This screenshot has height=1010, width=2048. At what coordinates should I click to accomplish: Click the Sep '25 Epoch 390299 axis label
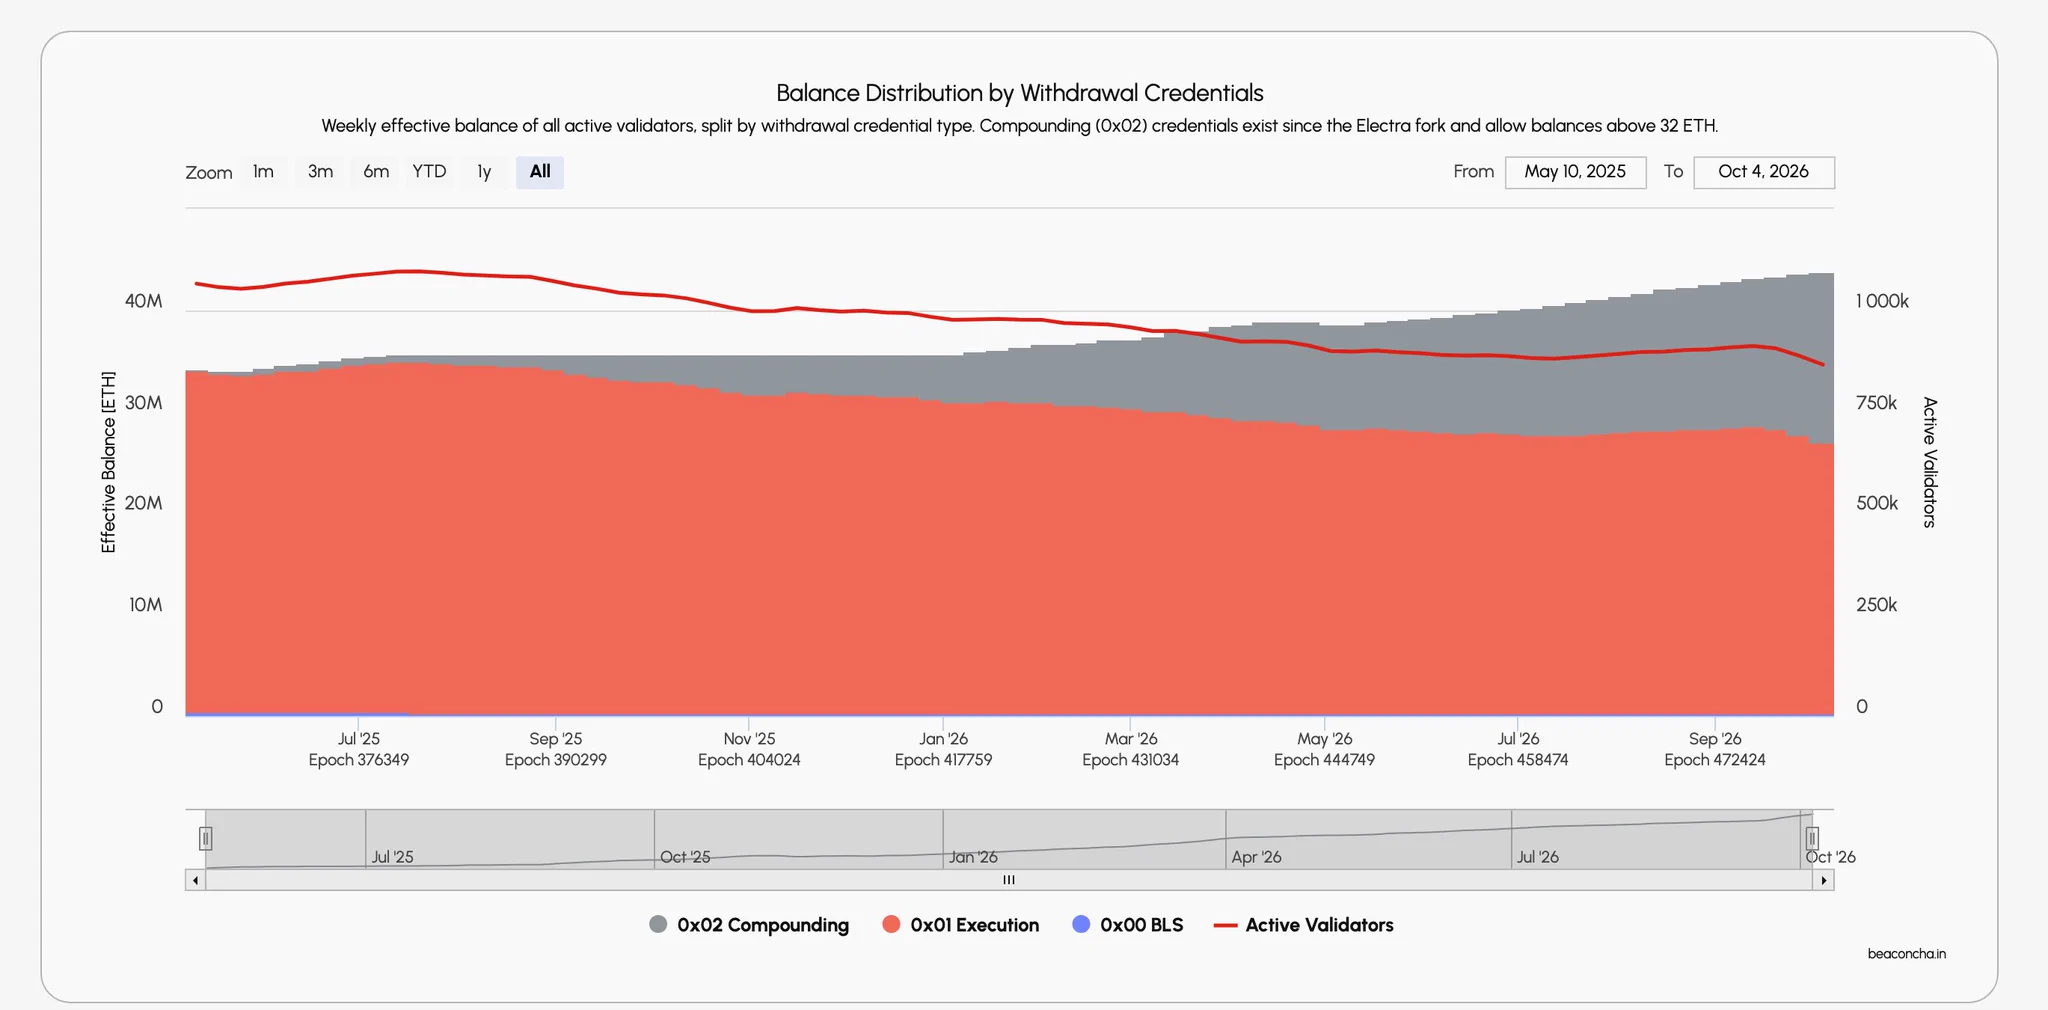[556, 749]
